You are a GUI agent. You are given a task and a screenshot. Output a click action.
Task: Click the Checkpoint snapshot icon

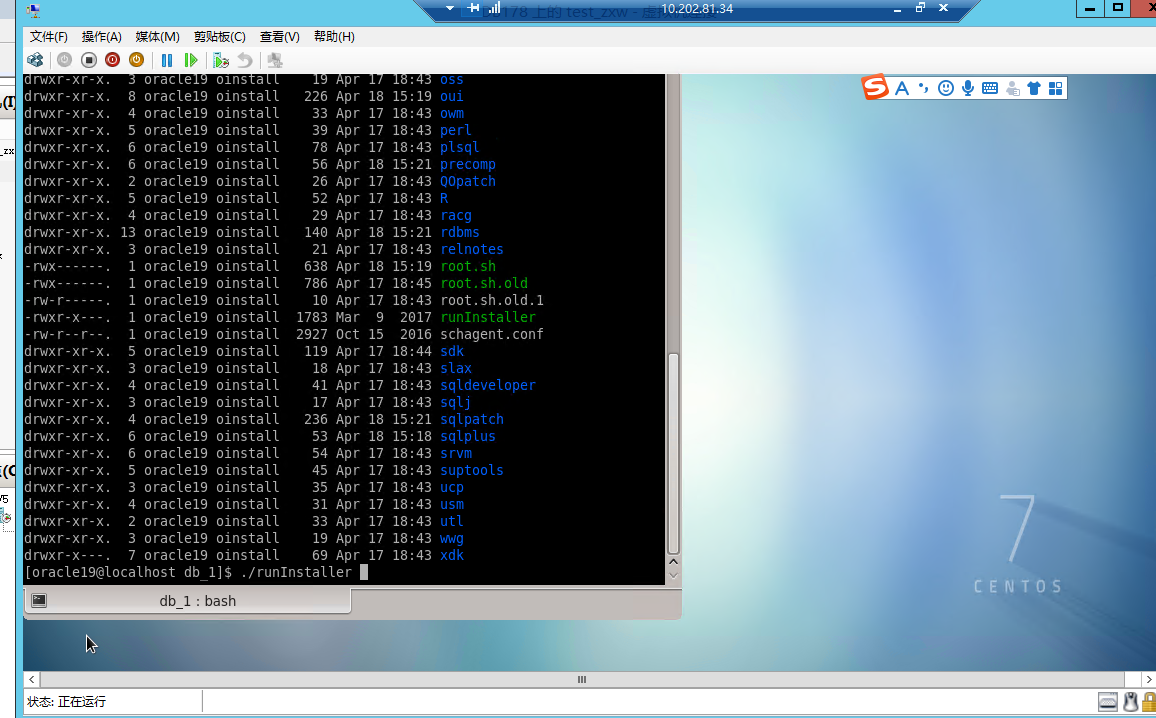pyautogui.click(x=220, y=60)
